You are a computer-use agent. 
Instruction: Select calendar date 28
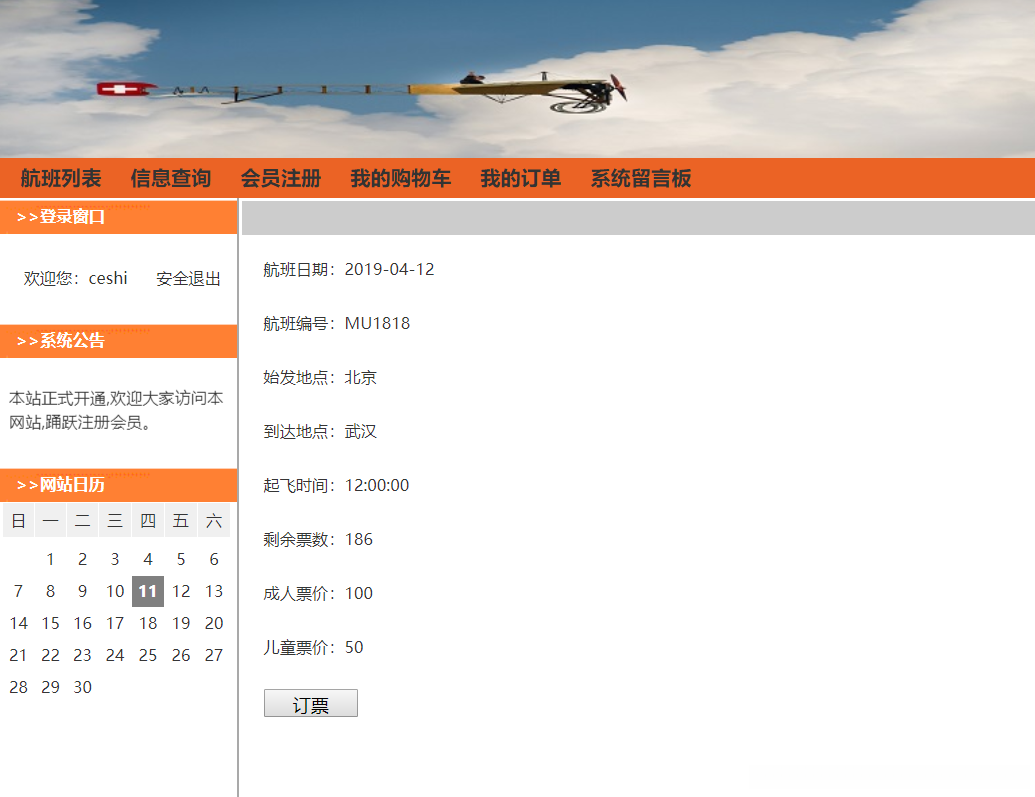[x=18, y=687]
